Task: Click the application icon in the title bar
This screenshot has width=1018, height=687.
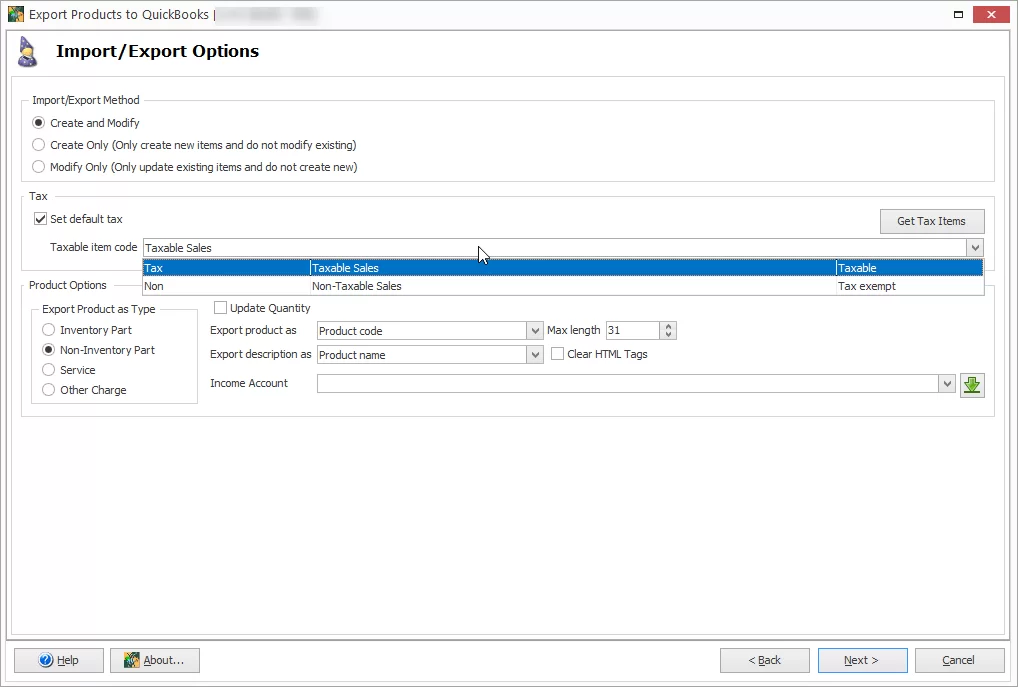Action: (x=14, y=14)
